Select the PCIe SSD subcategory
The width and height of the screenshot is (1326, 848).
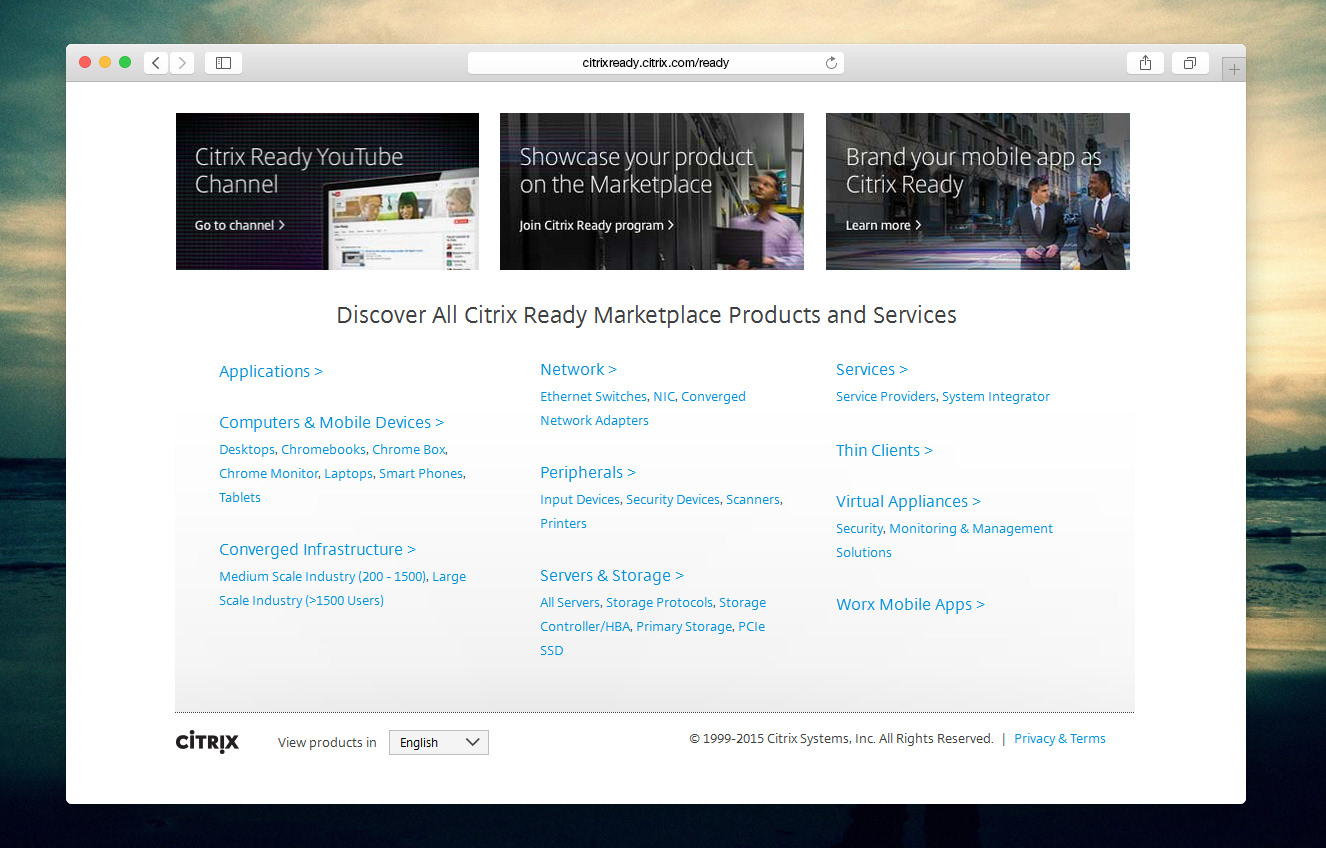point(652,638)
